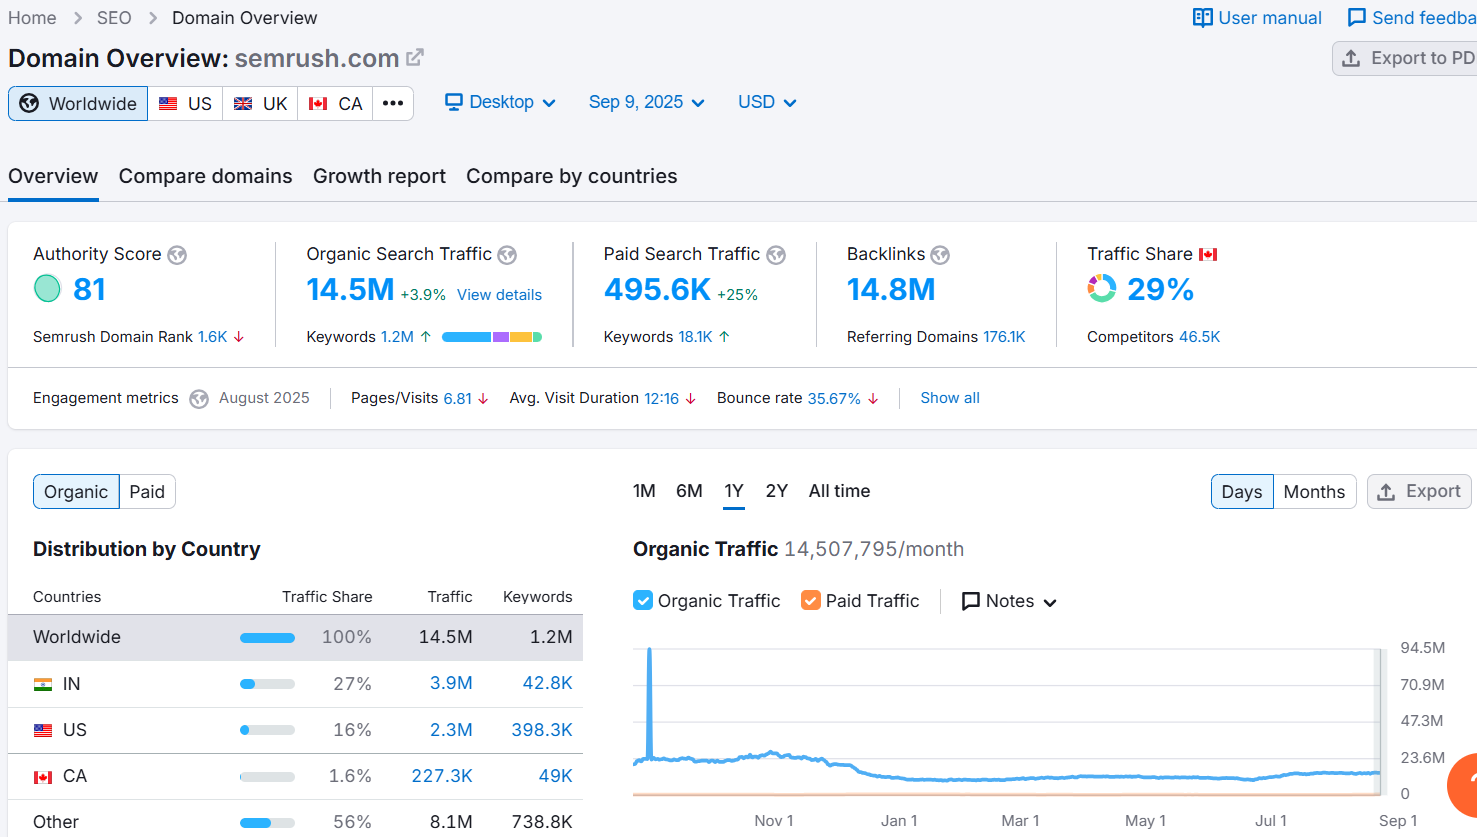Click the Desktop monitor icon
The image size is (1477, 837).
pos(454,102)
